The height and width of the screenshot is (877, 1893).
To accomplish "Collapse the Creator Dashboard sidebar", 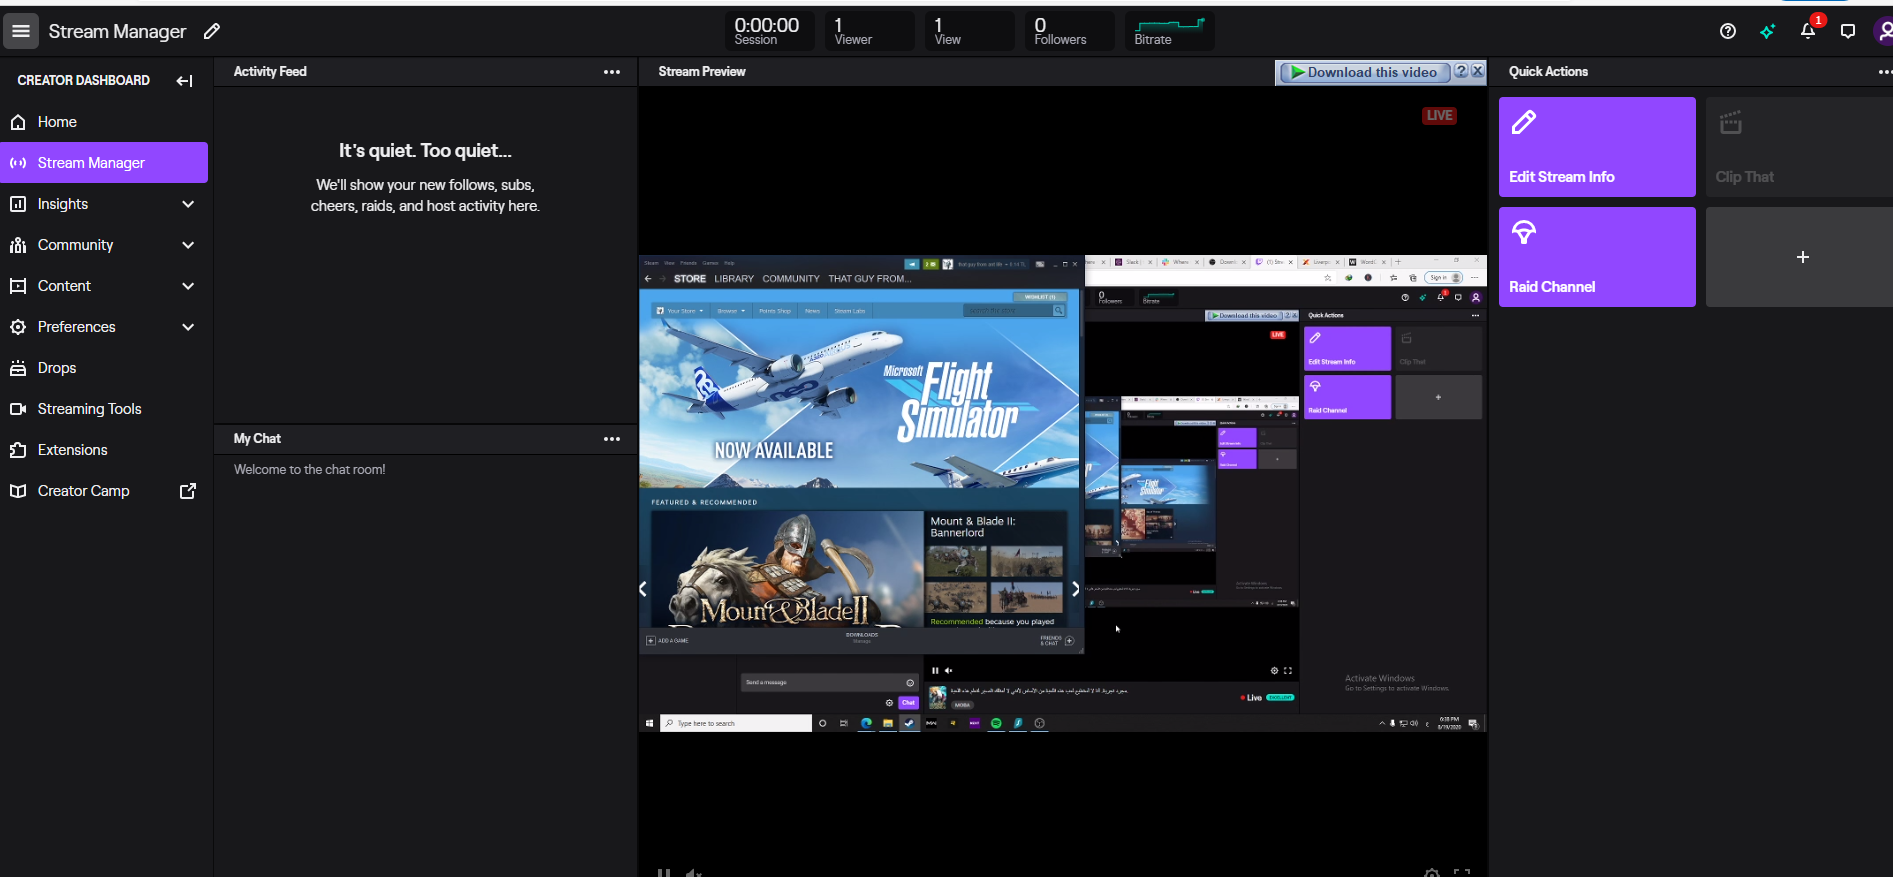I will point(184,81).
